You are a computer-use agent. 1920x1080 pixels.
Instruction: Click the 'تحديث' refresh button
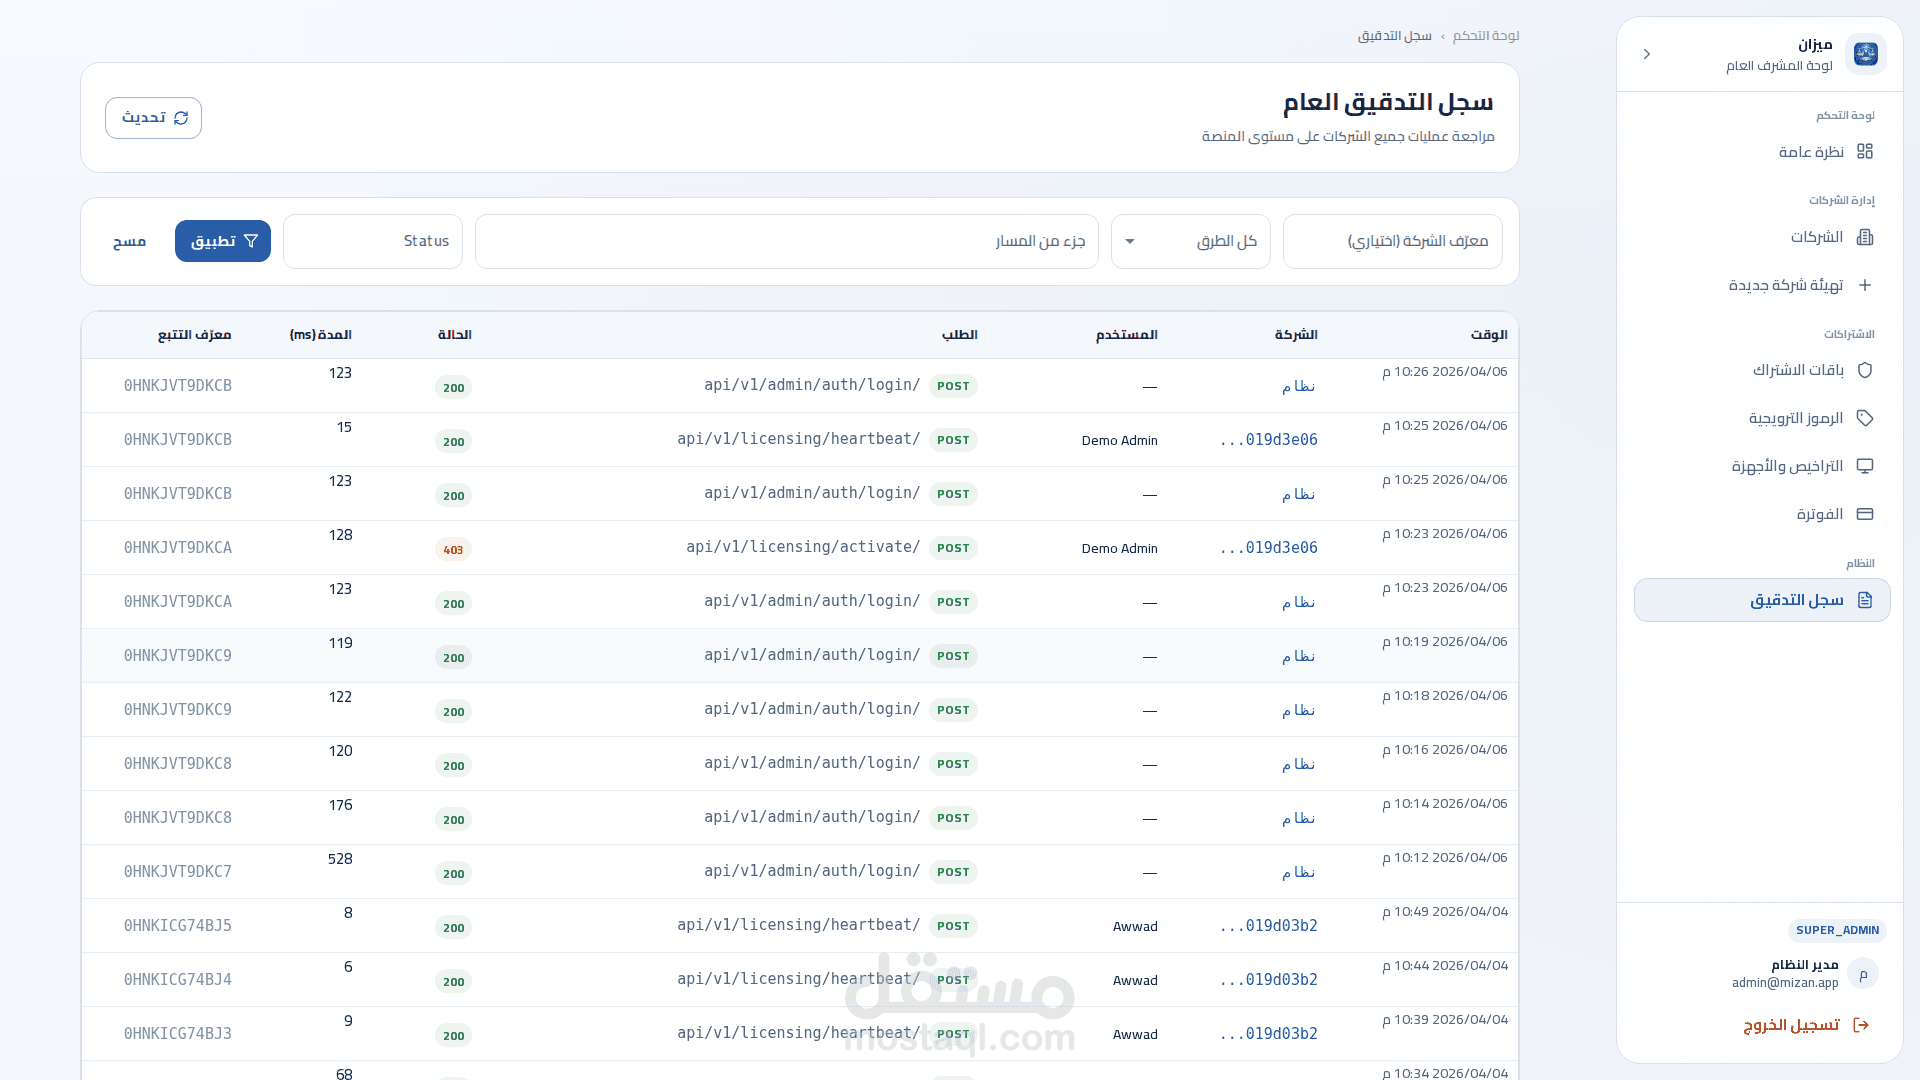pos(153,118)
